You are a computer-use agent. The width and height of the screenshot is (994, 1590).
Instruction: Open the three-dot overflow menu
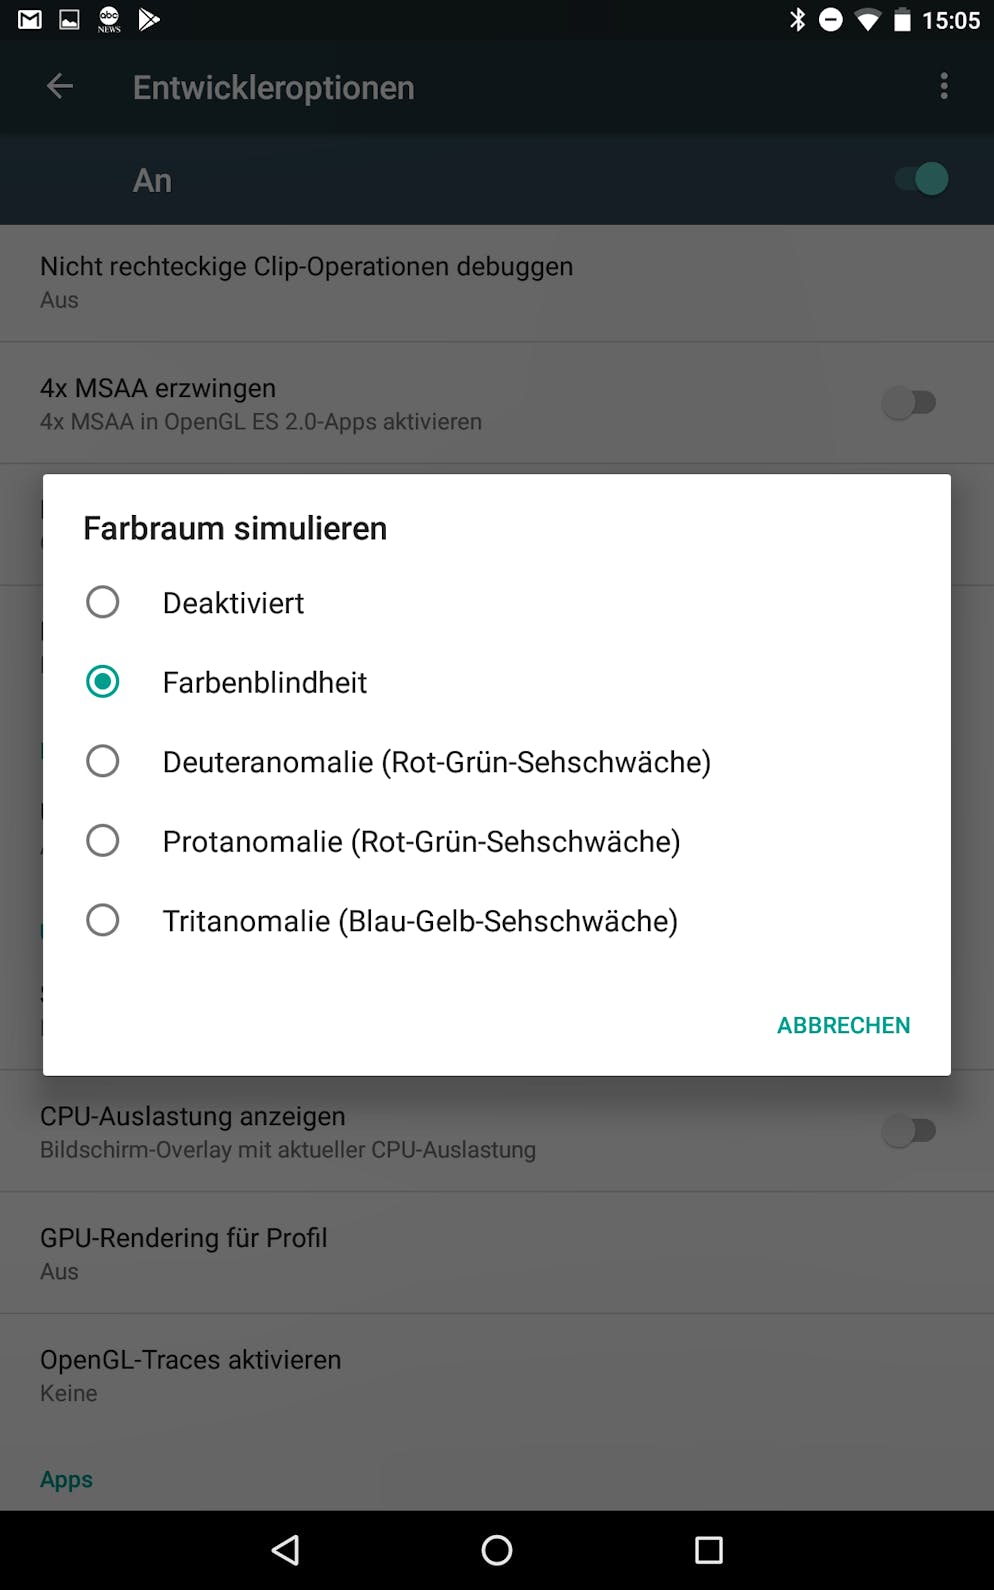pos(943,87)
